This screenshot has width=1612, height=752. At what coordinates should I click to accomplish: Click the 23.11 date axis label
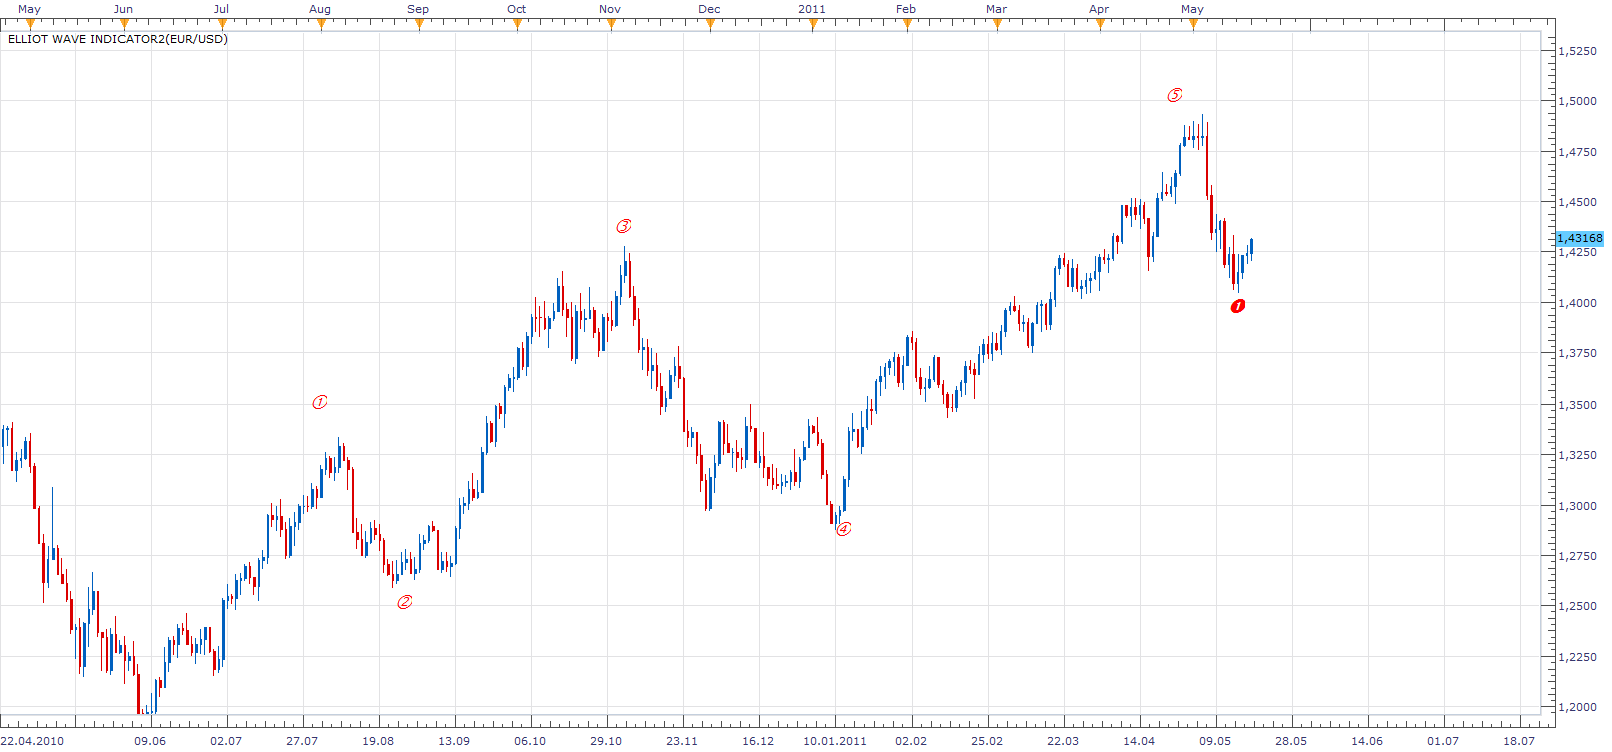tap(682, 741)
